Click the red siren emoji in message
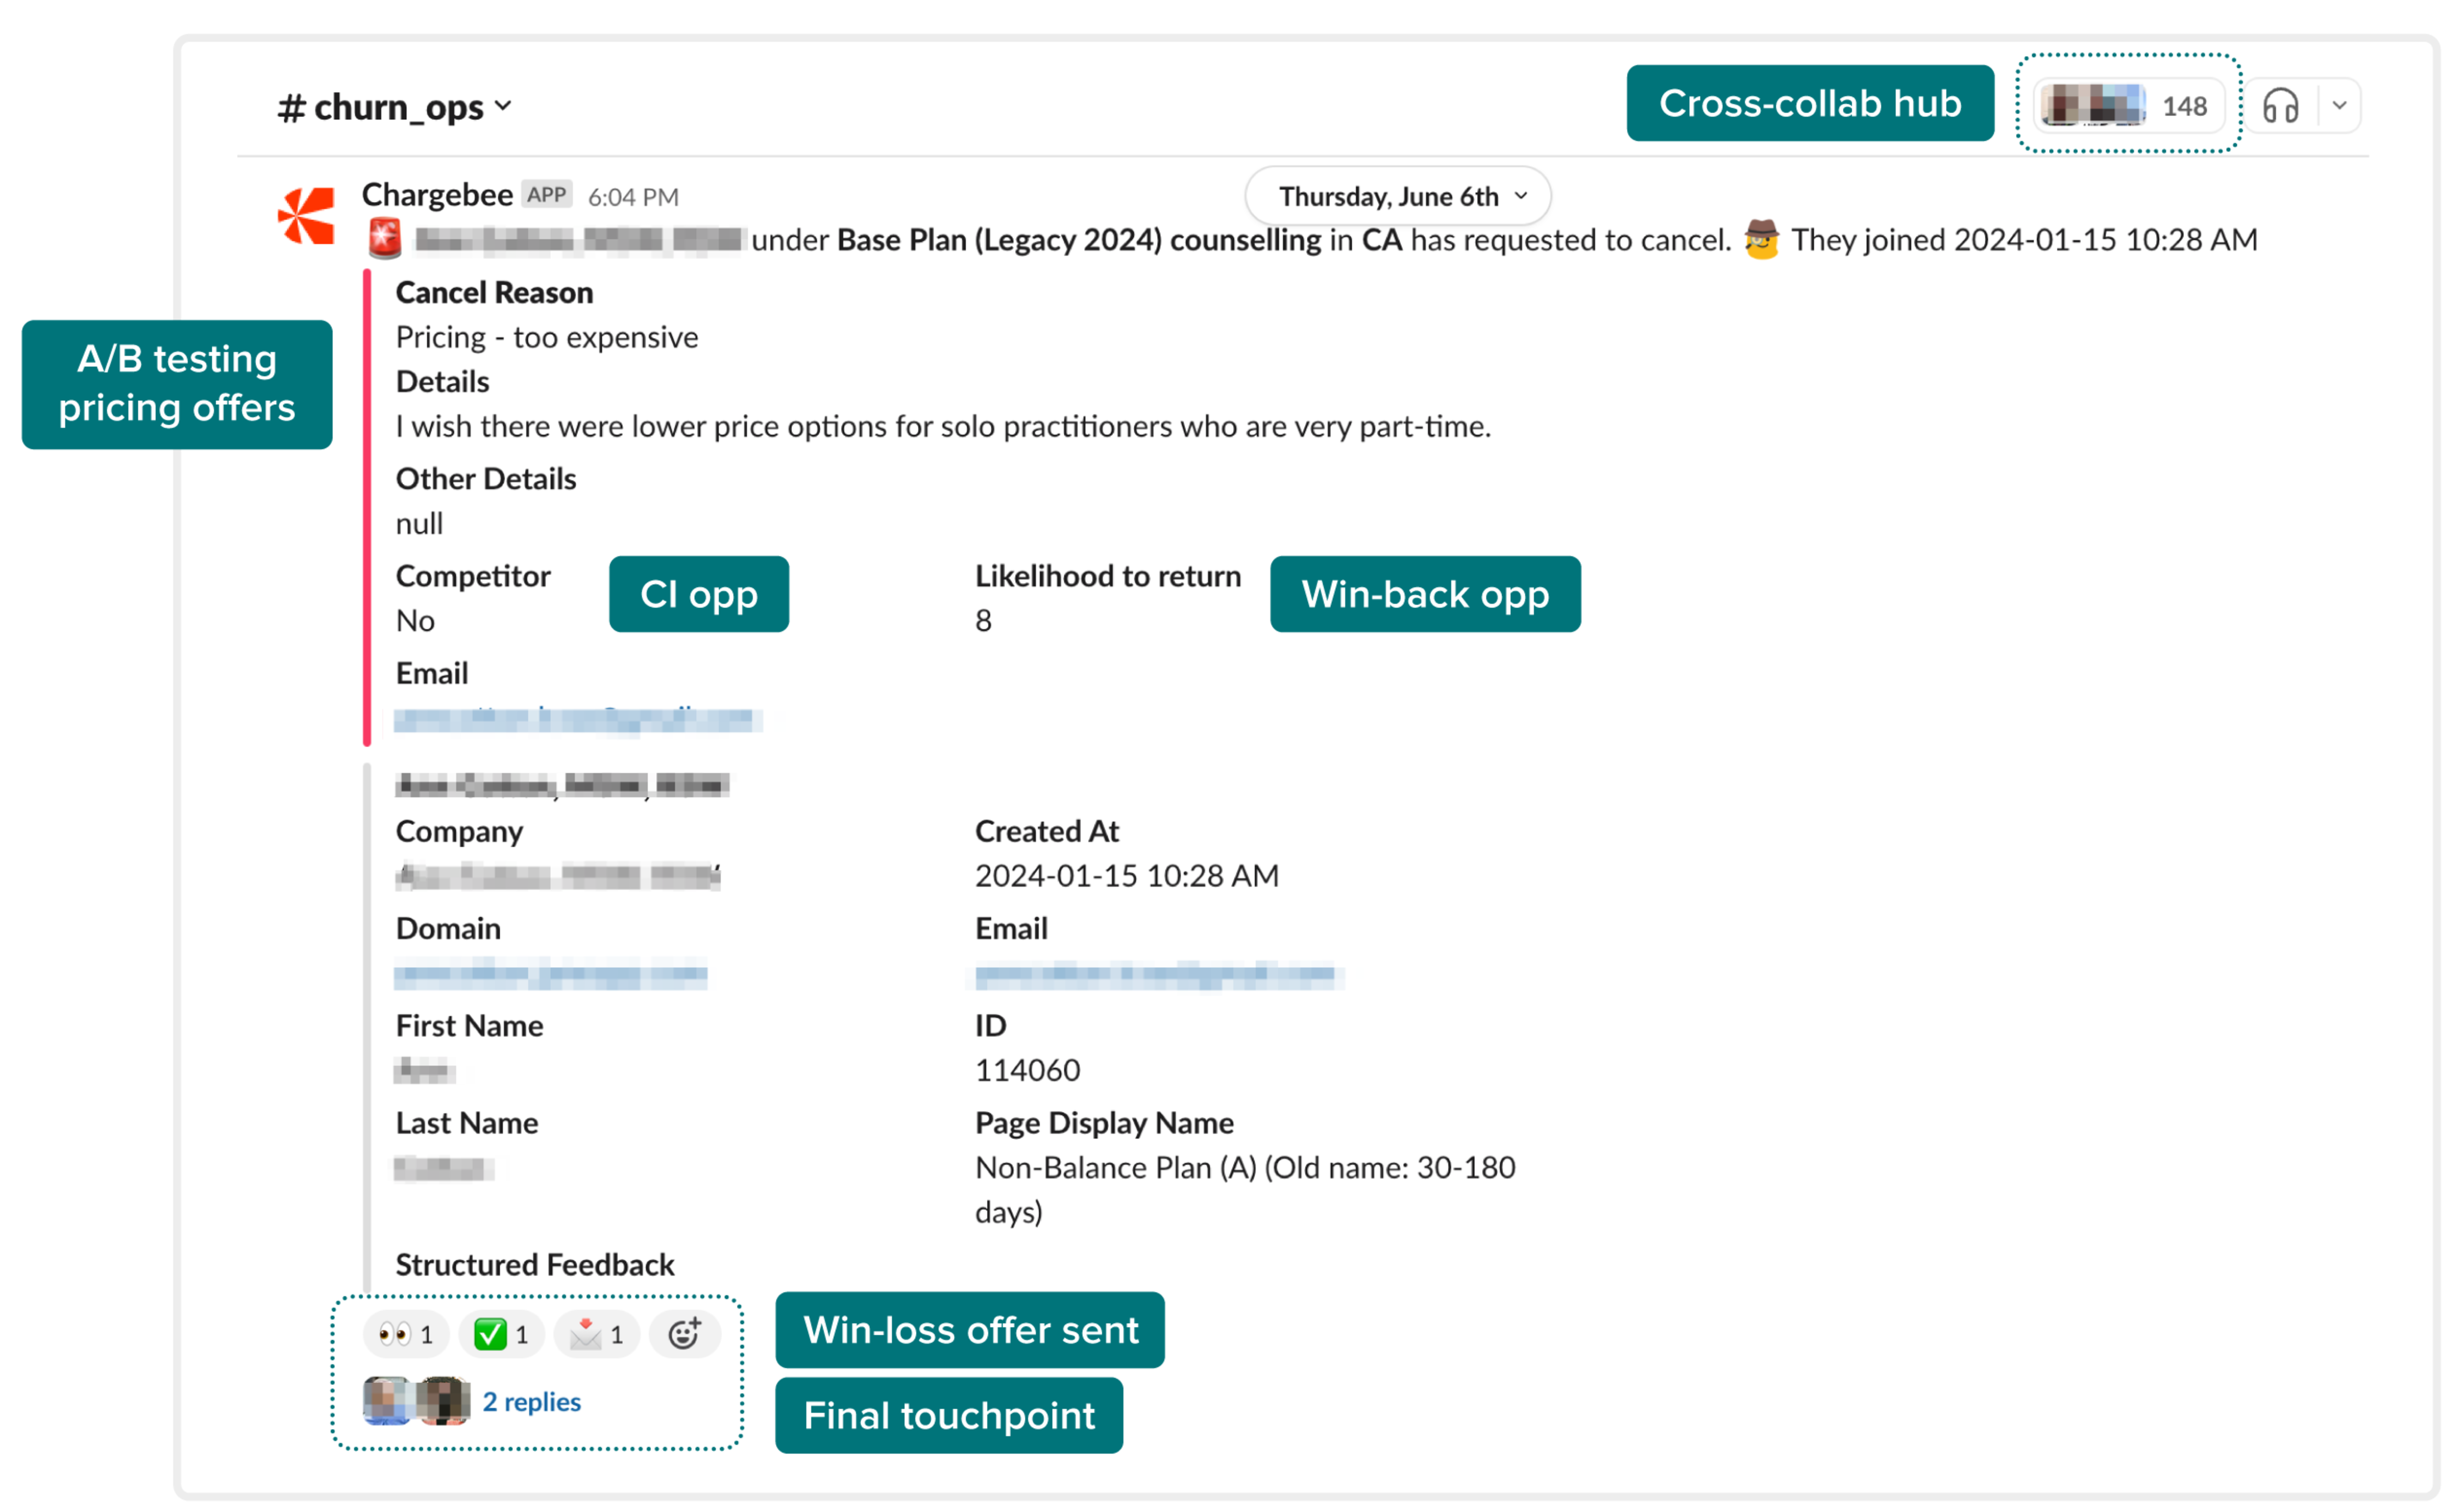Viewport: 2455px width, 1512px height. click(x=385, y=239)
